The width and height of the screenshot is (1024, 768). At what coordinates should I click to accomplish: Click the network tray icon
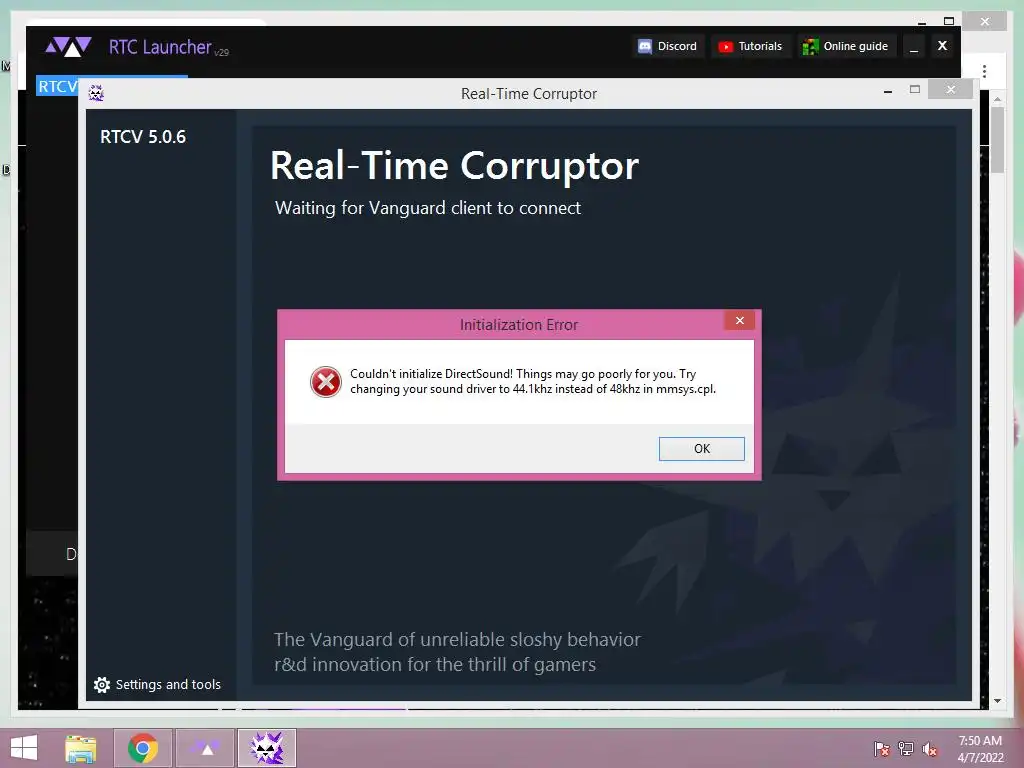(x=906, y=749)
